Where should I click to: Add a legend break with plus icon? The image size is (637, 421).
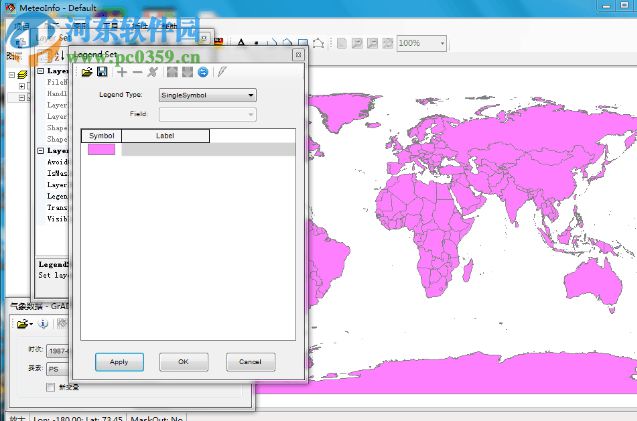[122, 72]
